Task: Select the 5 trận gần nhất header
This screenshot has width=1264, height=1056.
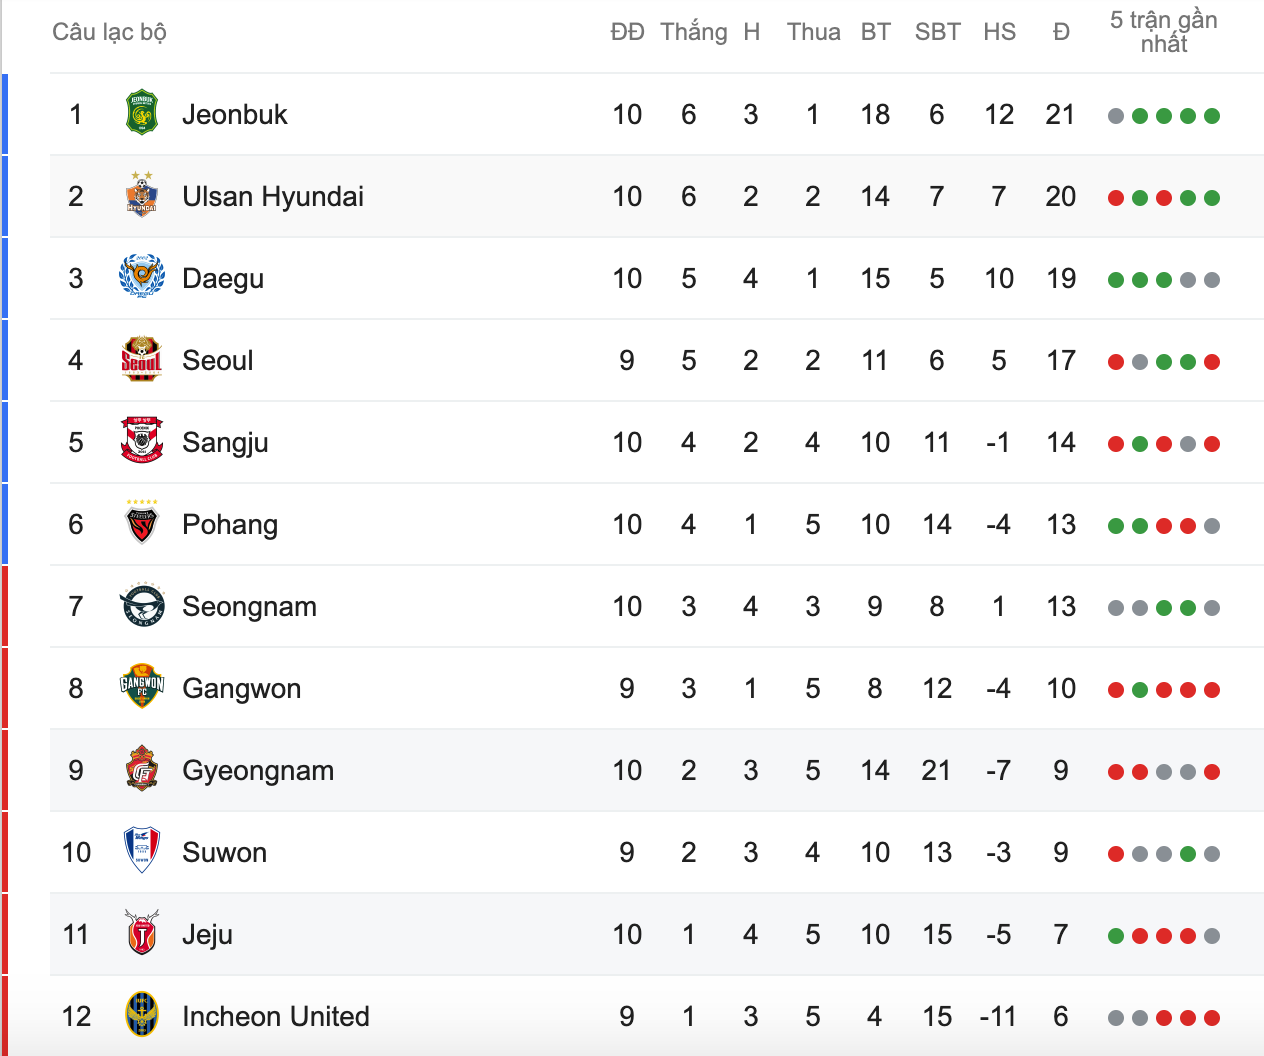Action: 1164,32
